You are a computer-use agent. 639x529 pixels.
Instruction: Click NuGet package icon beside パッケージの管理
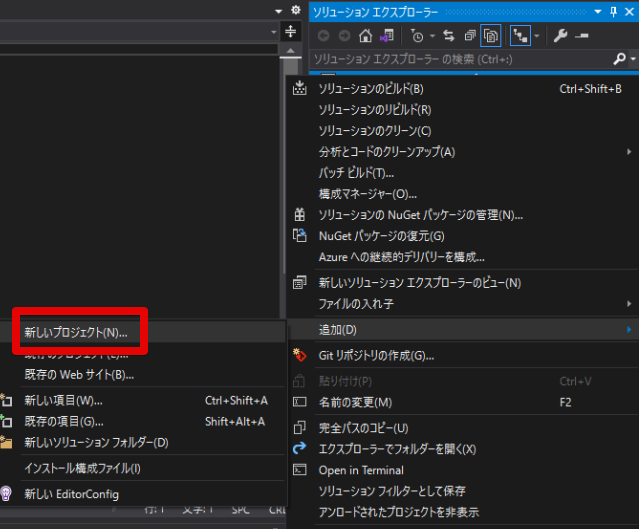point(300,214)
